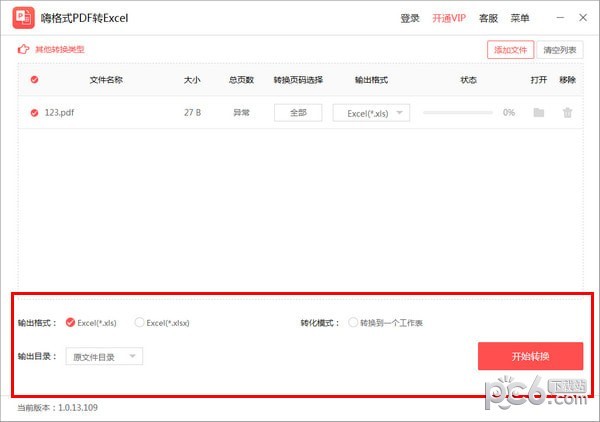Click the 异常 page count status

tap(241, 112)
